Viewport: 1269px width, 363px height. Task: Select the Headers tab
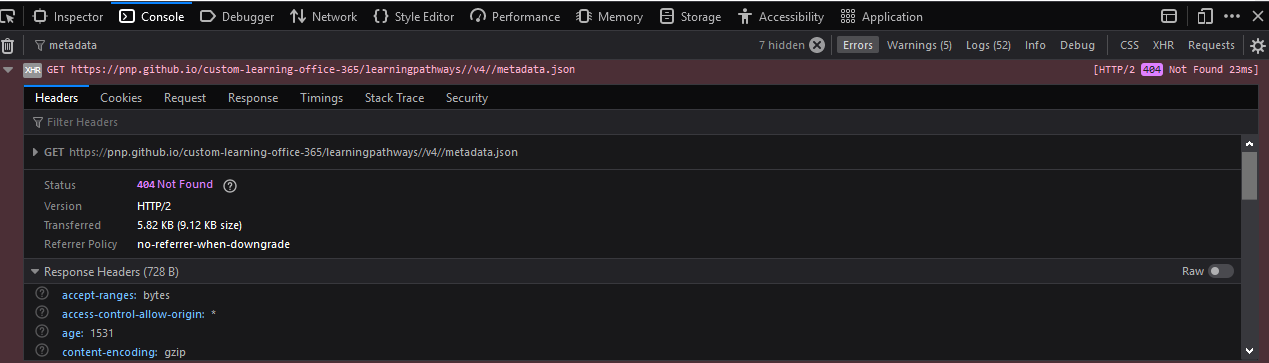pyautogui.click(x=56, y=98)
